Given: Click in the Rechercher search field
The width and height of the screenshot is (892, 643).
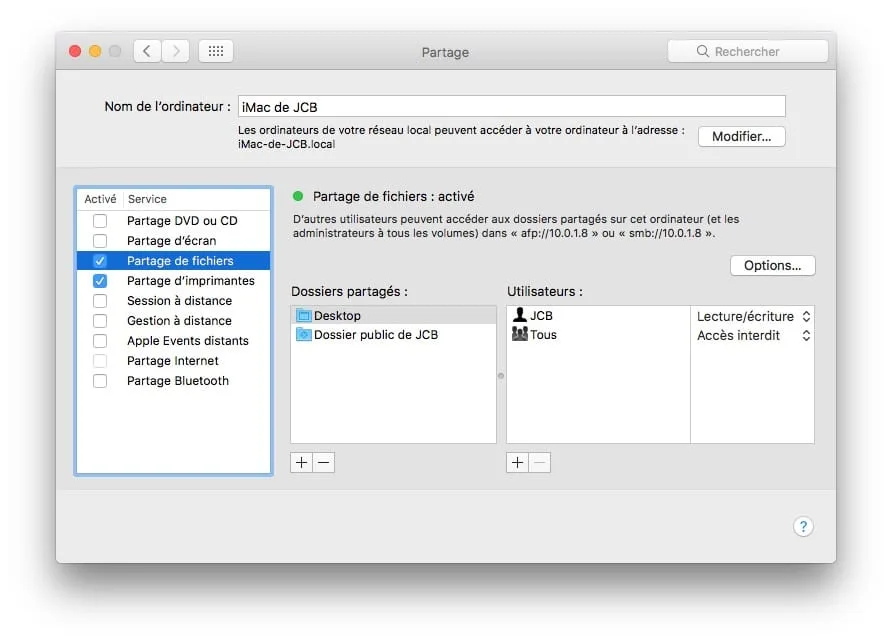Looking at the screenshot, I should pyautogui.click(x=748, y=51).
